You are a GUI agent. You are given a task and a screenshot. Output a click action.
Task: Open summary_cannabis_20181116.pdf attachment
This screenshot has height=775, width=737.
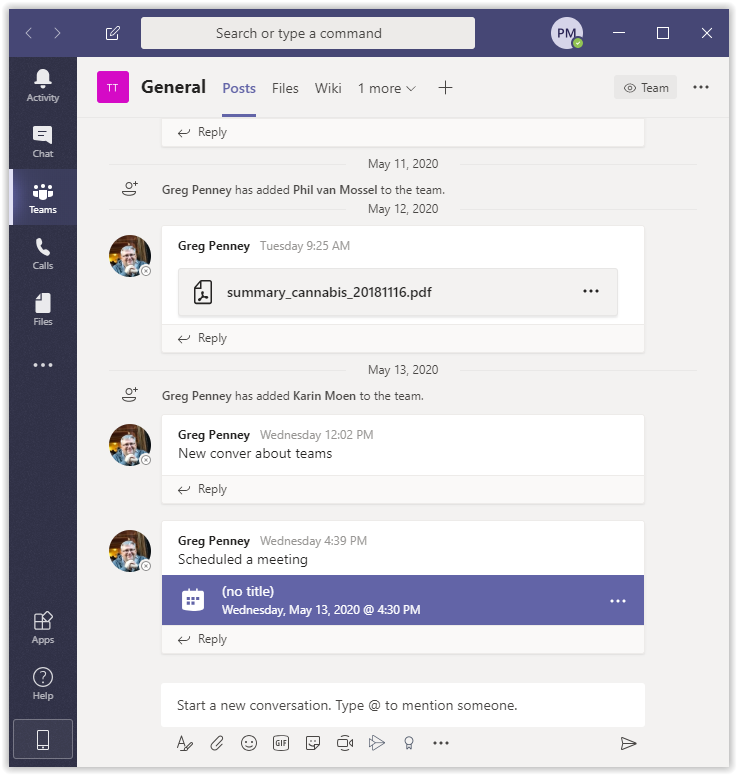pyautogui.click(x=398, y=292)
